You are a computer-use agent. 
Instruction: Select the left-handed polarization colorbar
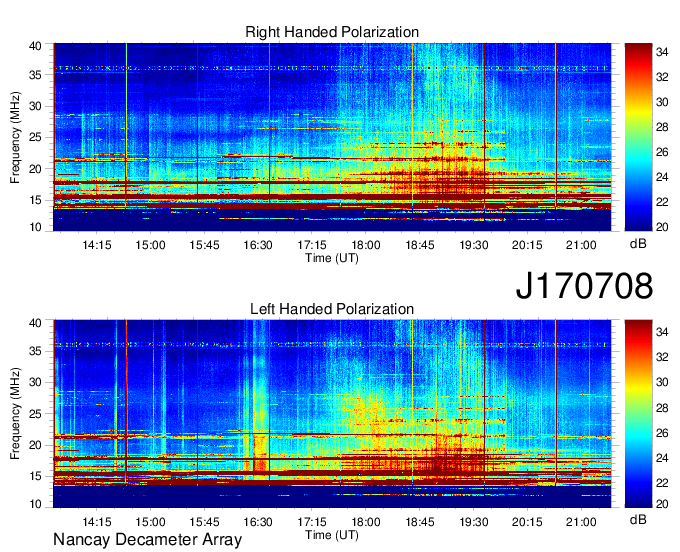pyautogui.click(x=638, y=414)
